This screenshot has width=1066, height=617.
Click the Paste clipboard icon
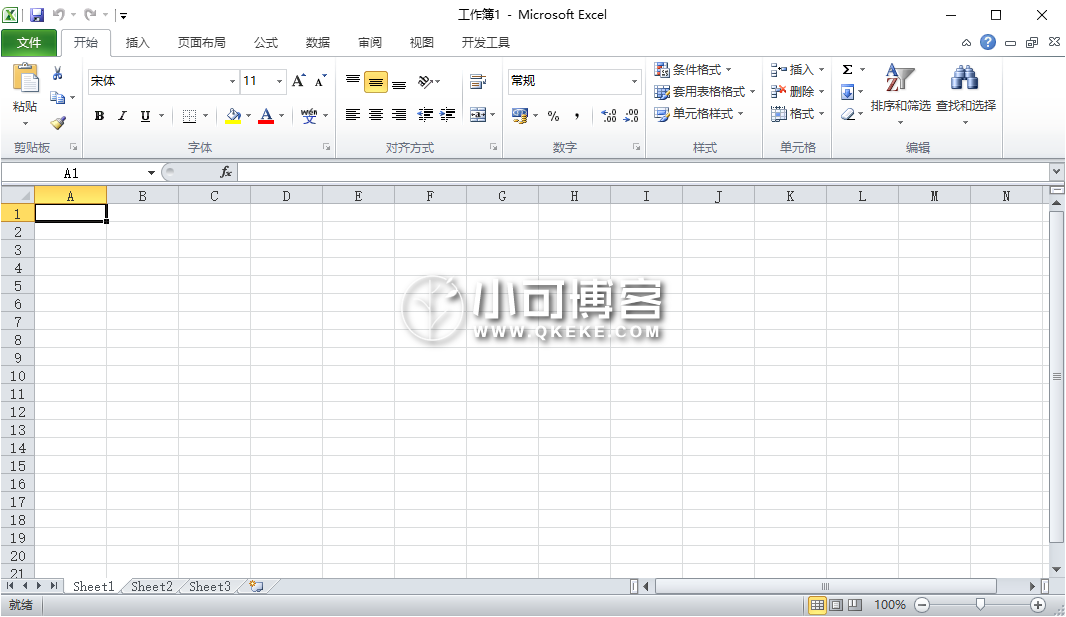pos(26,78)
